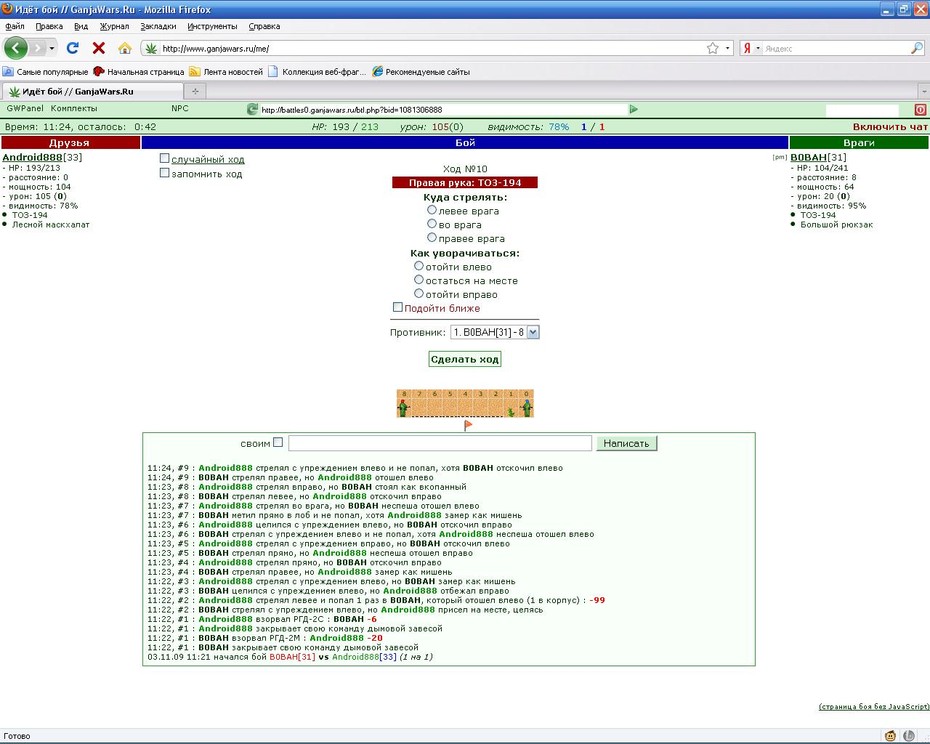
Task: Select во врага shooting option
Action: [x=432, y=224]
